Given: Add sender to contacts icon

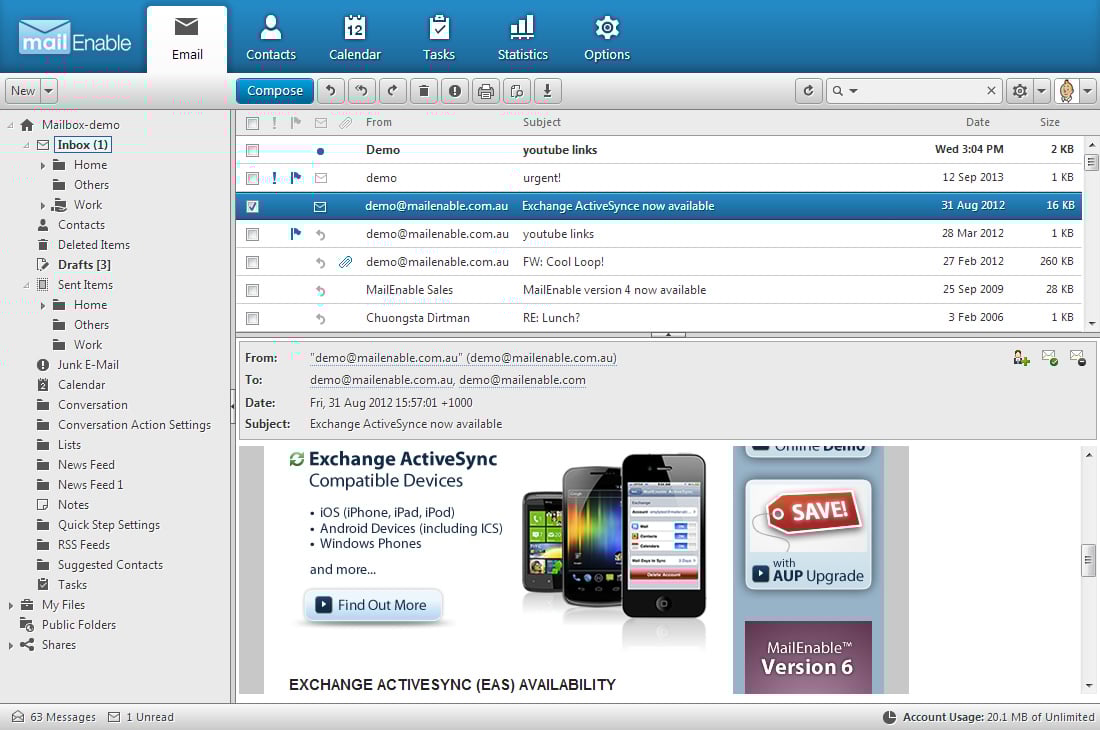Looking at the screenshot, I should pos(1021,357).
